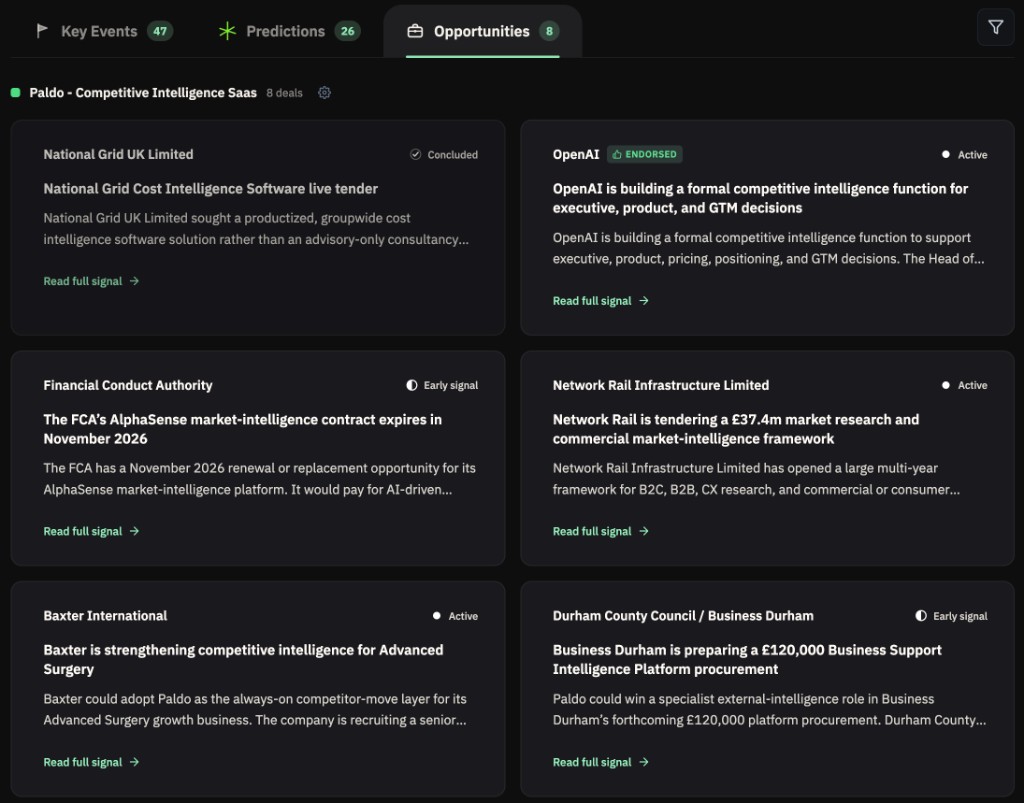Screen dimensions: 1024x803
Task: Click Early signal label on Durham card
Action: tap(960, 616)
